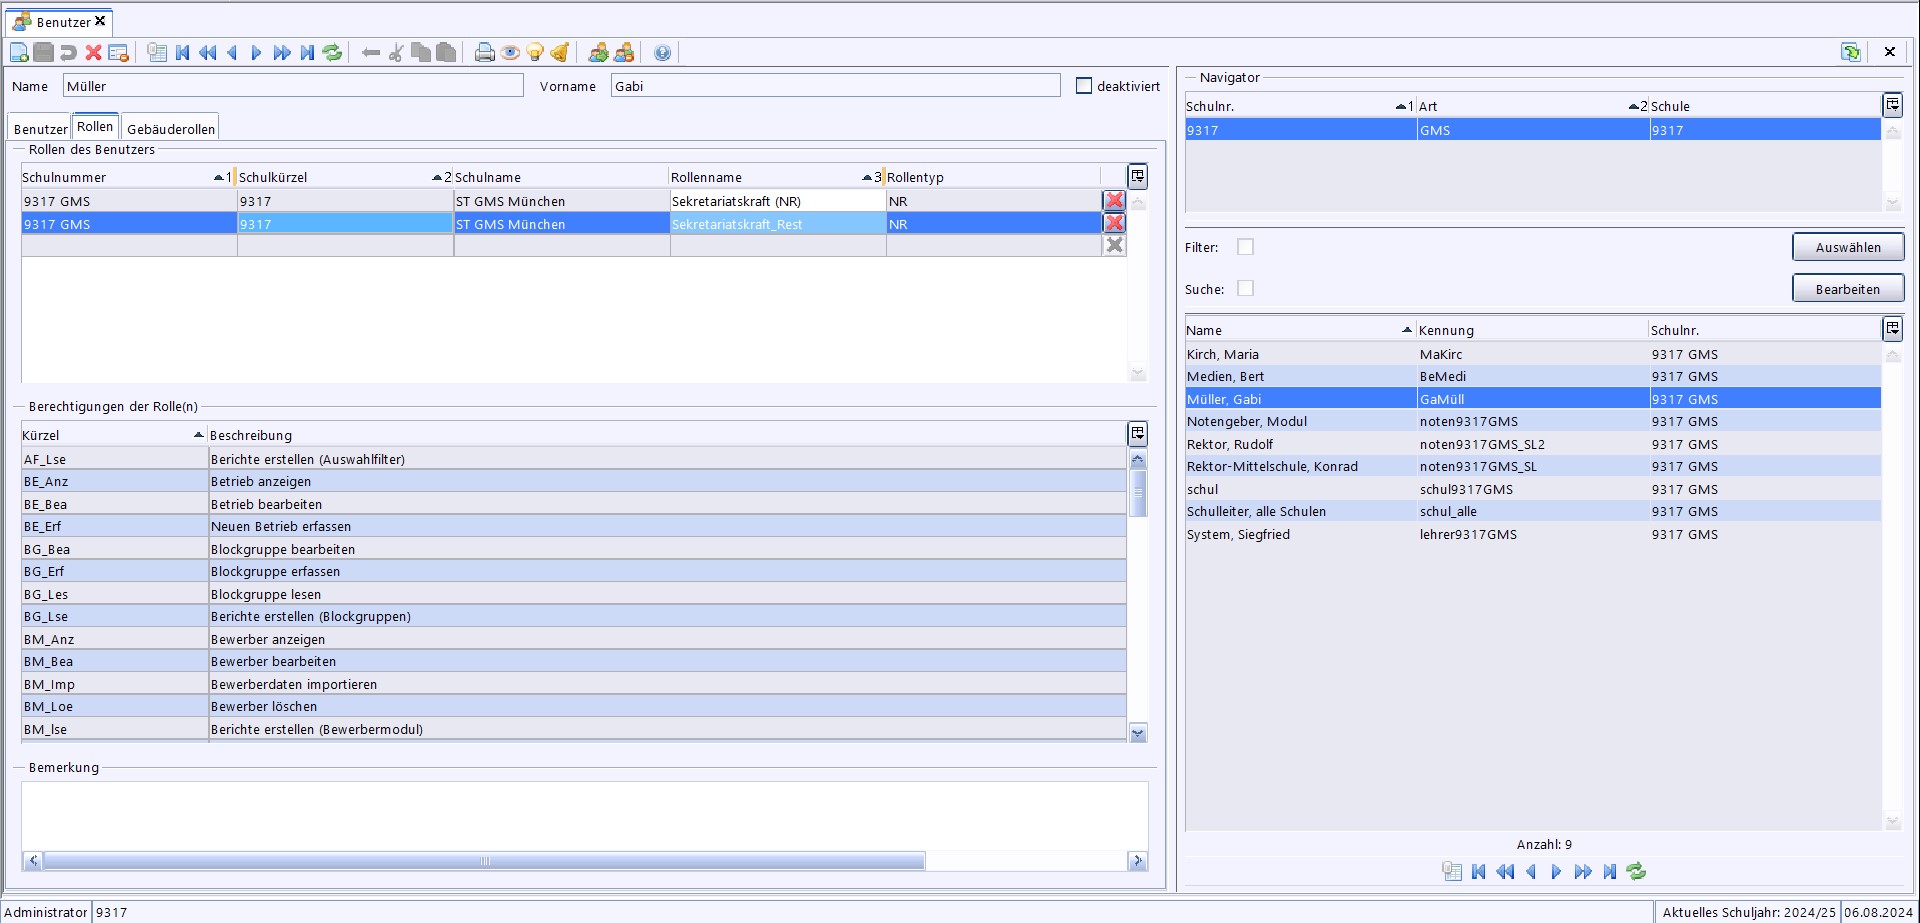Click the Bemerkung horizontal scrollbar thumb
The image size is (1920, 923).
(x=484, y=861)
